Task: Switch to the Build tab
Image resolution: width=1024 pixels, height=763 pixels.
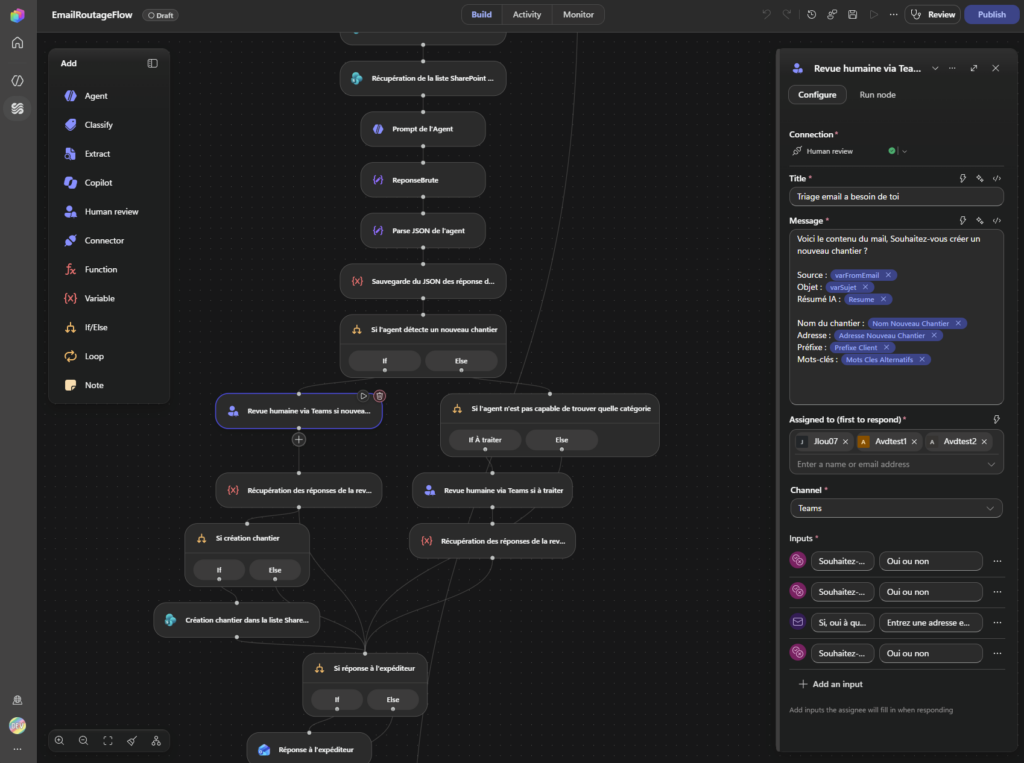Action: point(482,14)
